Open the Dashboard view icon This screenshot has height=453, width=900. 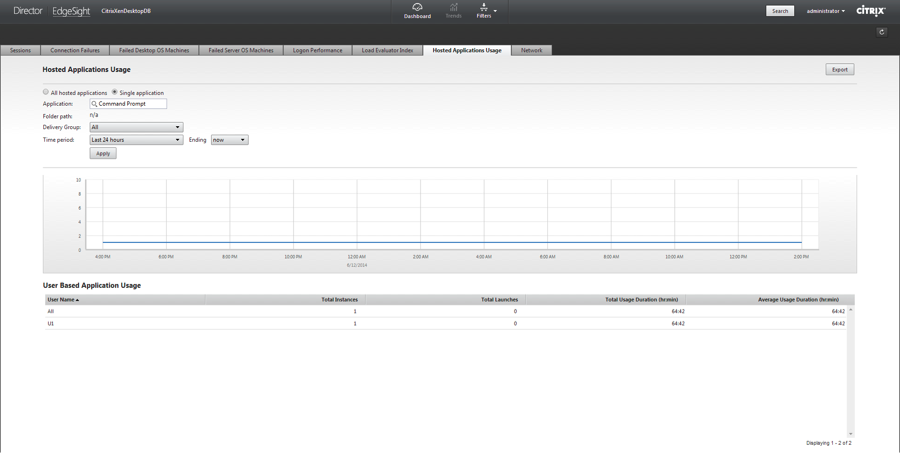click(x=417, y=10)
